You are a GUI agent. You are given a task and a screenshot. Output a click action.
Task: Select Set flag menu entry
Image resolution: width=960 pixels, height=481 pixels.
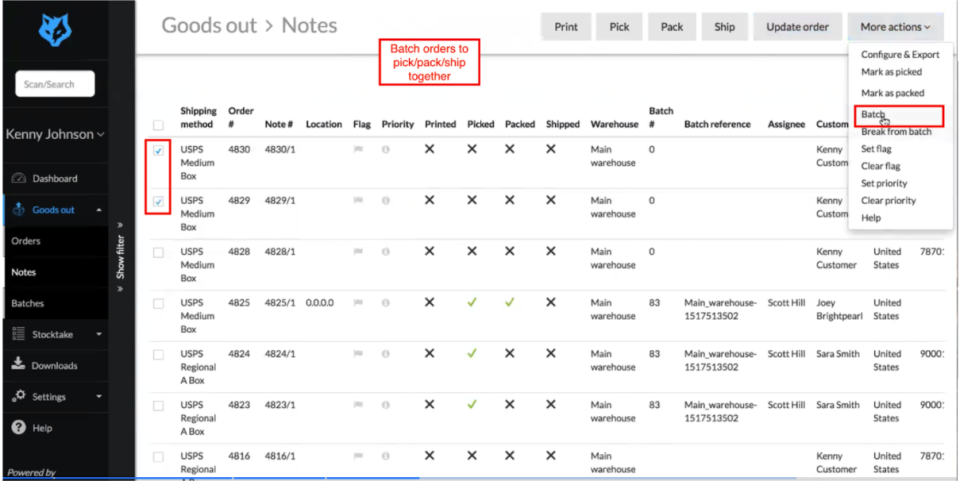click(x=876, y=149)
